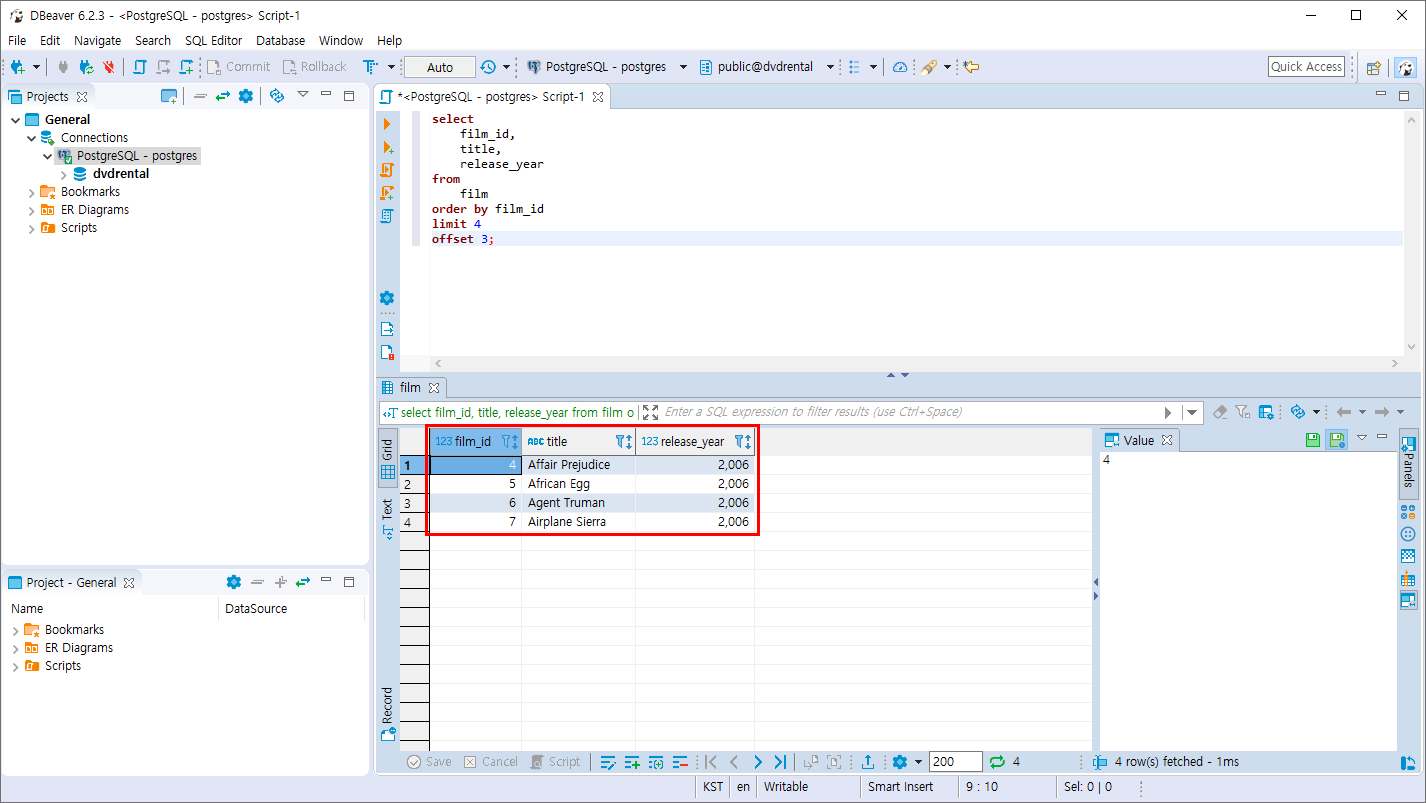Toggle the Panels vertical button

point(1408,463)
